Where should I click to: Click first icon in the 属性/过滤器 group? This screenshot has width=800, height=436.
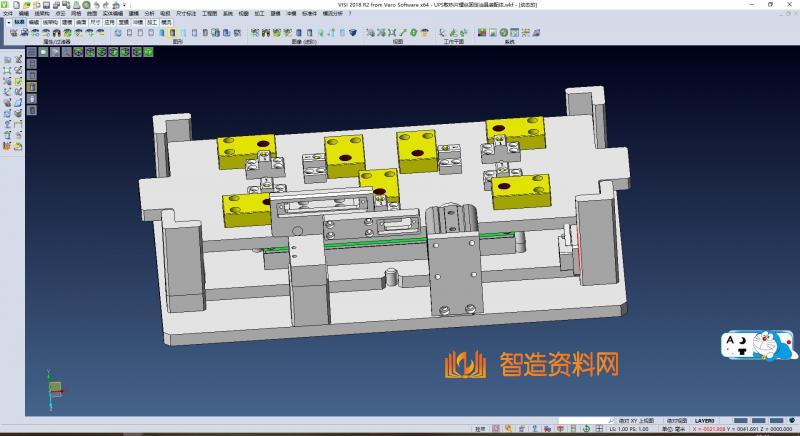pos(14,33)
